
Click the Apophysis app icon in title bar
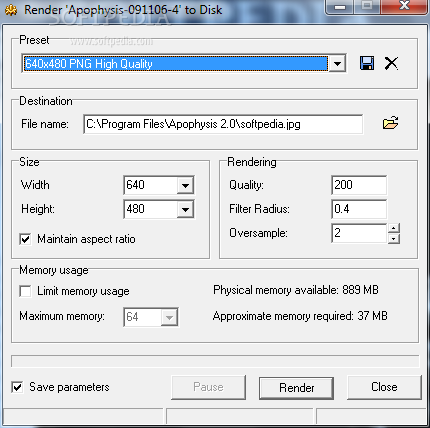(x=11, y=10)
